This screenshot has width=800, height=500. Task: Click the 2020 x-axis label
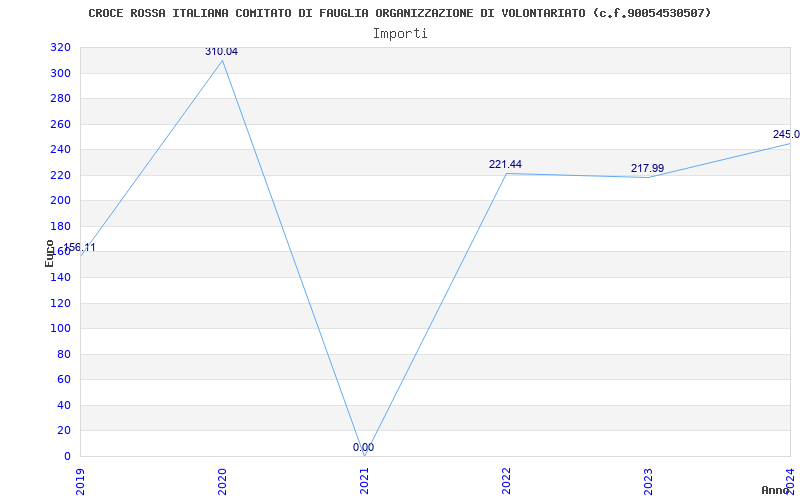tap(222, 482)
